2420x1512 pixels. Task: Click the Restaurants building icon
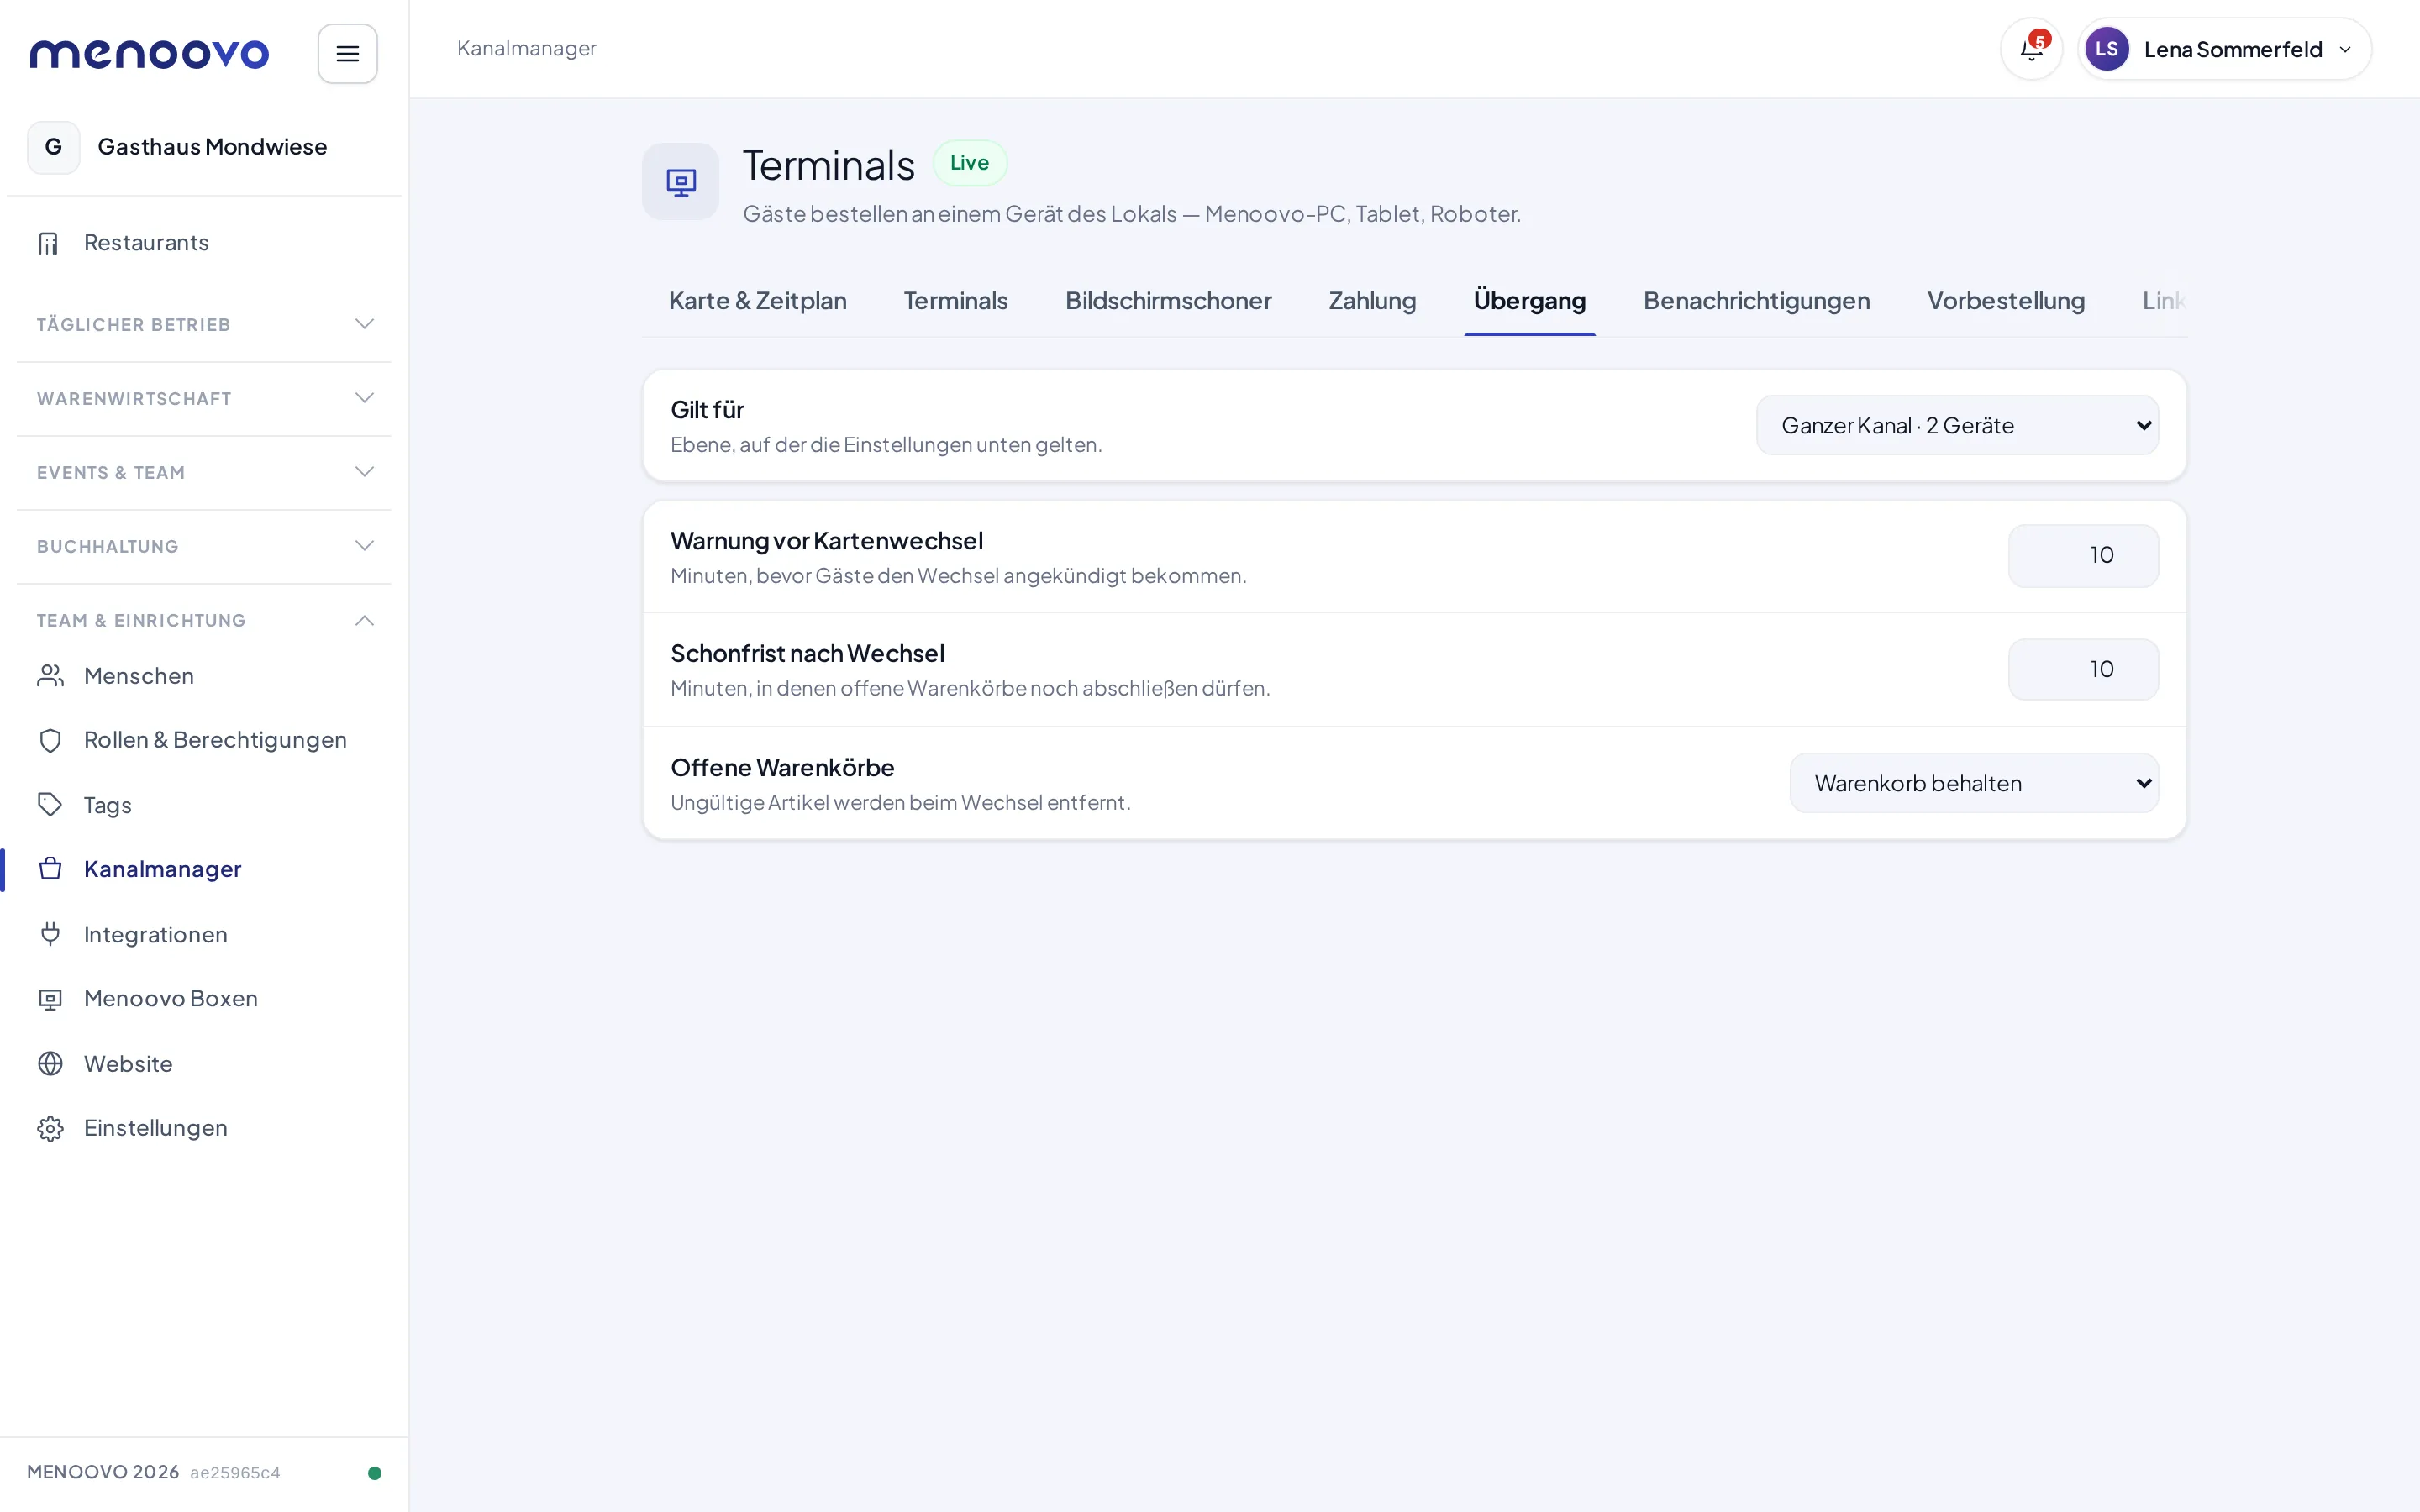pos(49,243)
